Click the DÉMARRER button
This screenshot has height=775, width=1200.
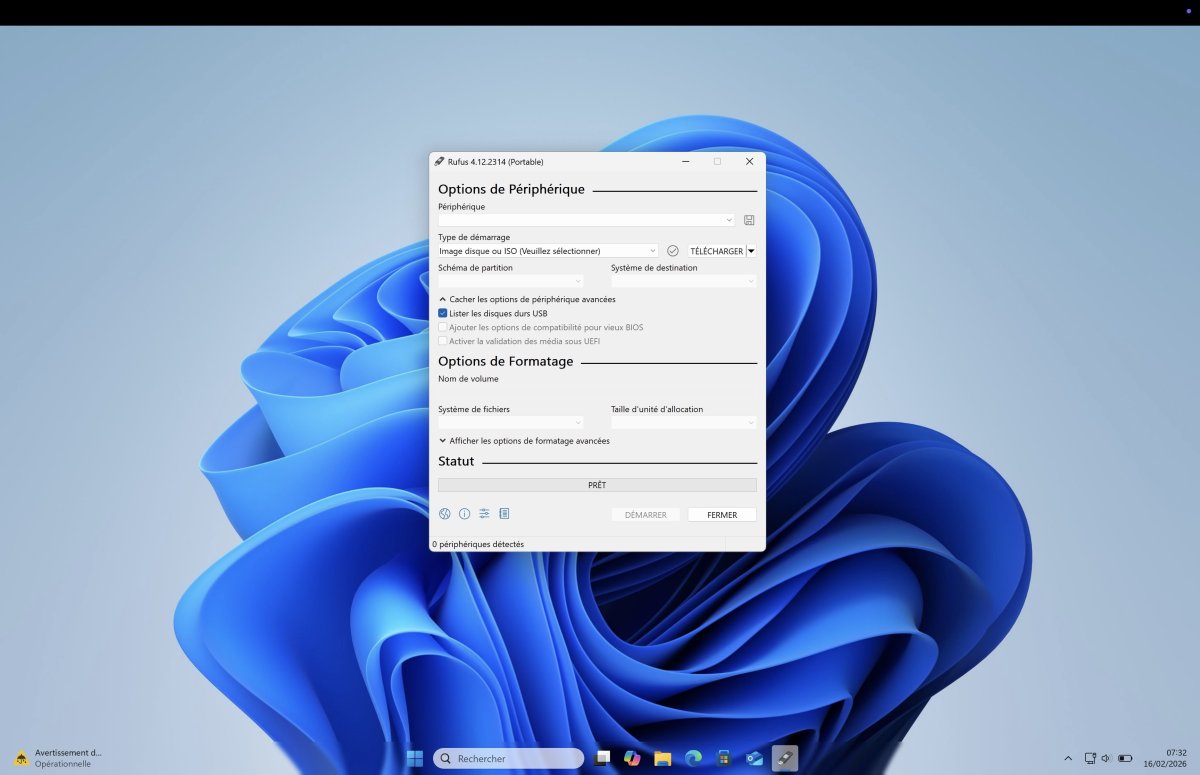tap(645, 514)
